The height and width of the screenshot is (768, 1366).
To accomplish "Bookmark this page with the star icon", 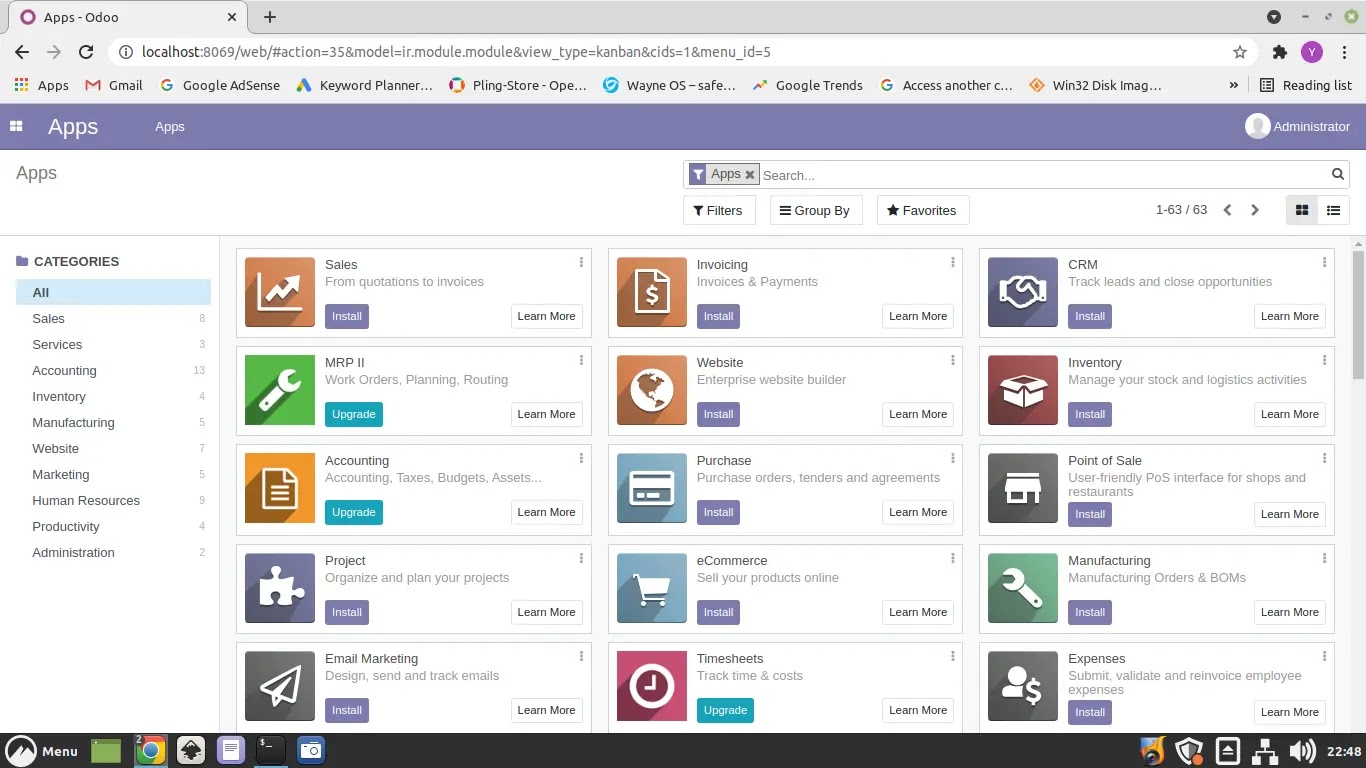I will [x=1240, y=52].
